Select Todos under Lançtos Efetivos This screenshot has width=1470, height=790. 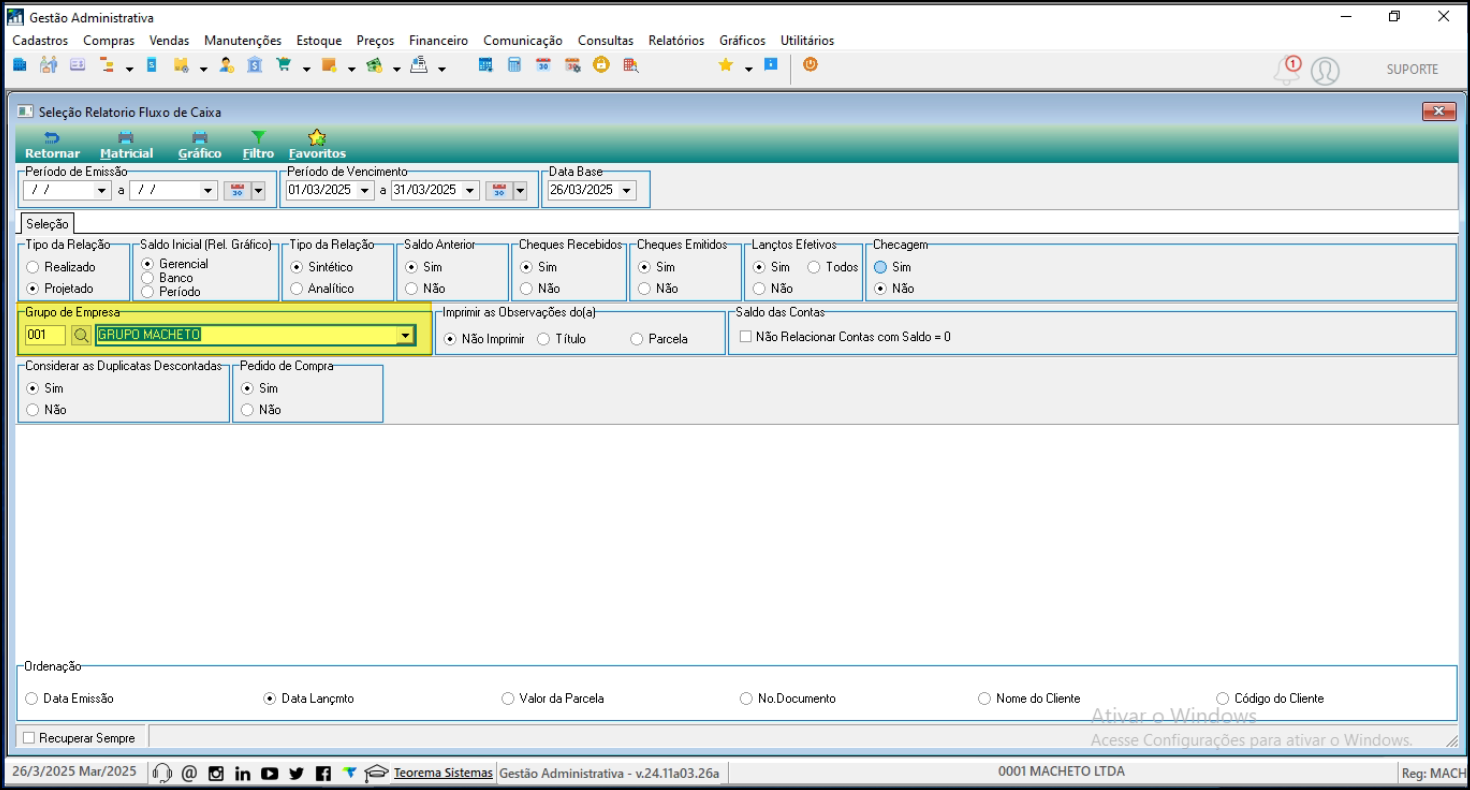[814, 267]
